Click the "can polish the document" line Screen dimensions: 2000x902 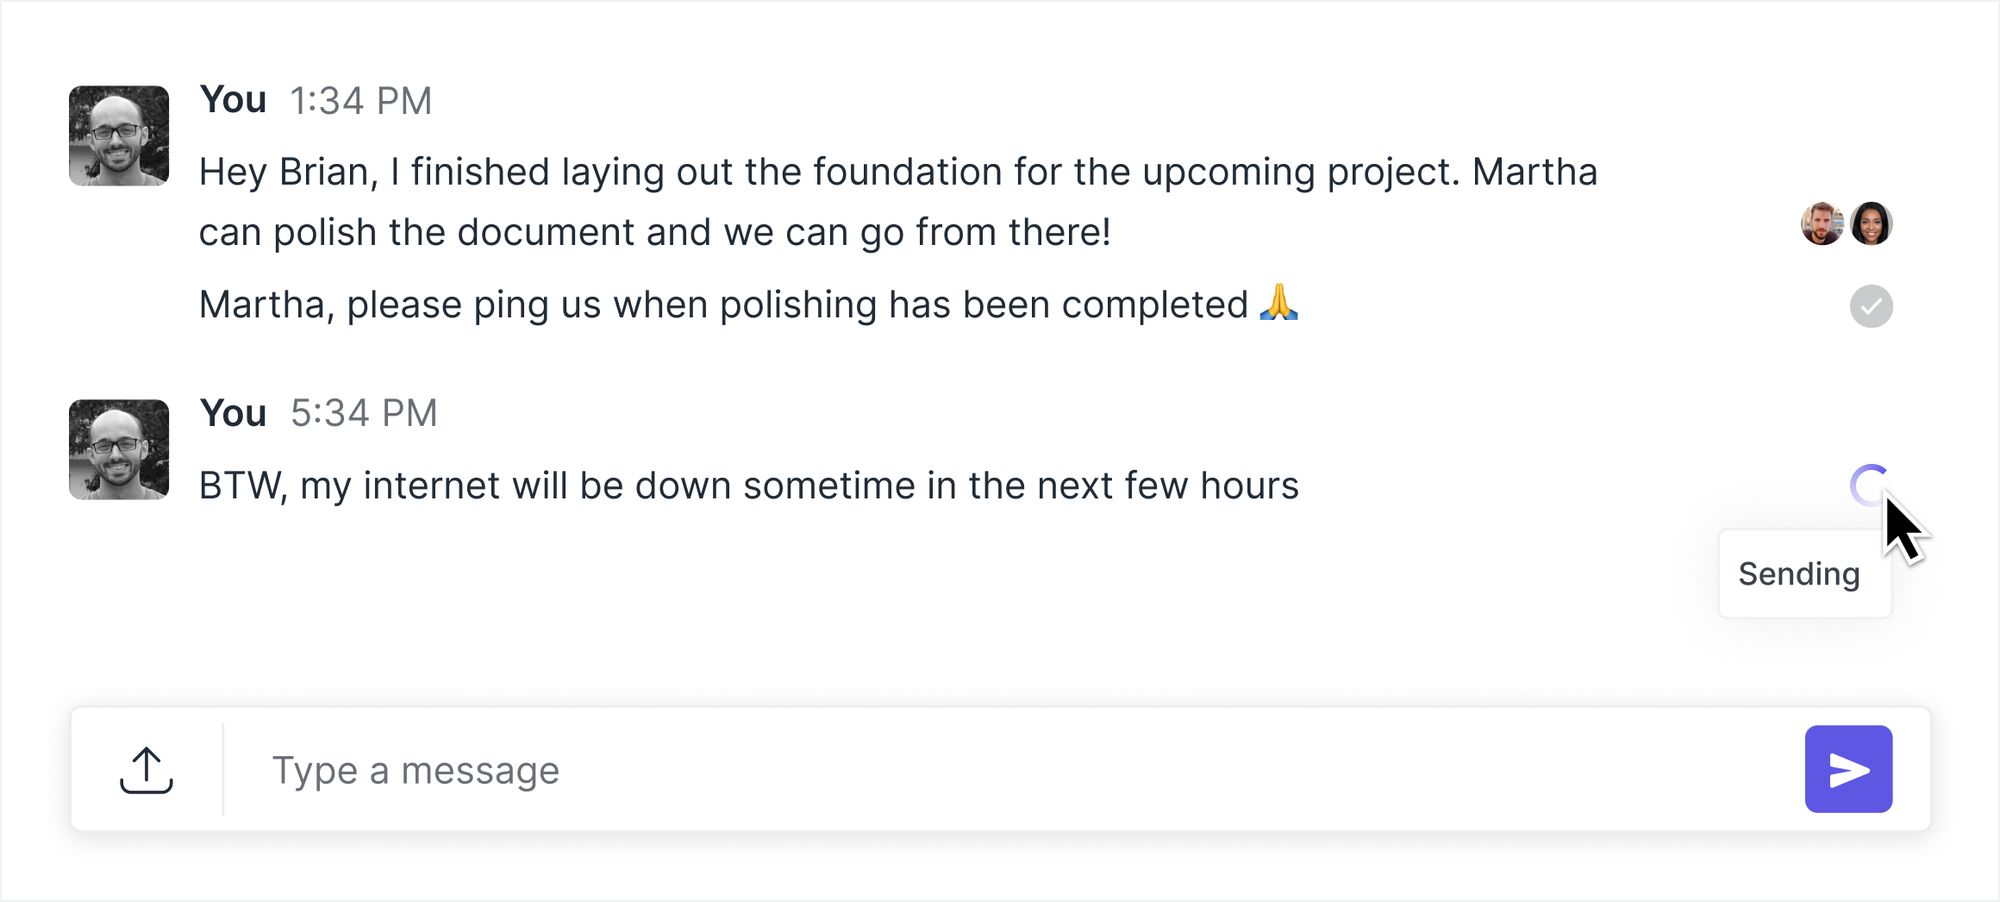click(x=655, y=232)
